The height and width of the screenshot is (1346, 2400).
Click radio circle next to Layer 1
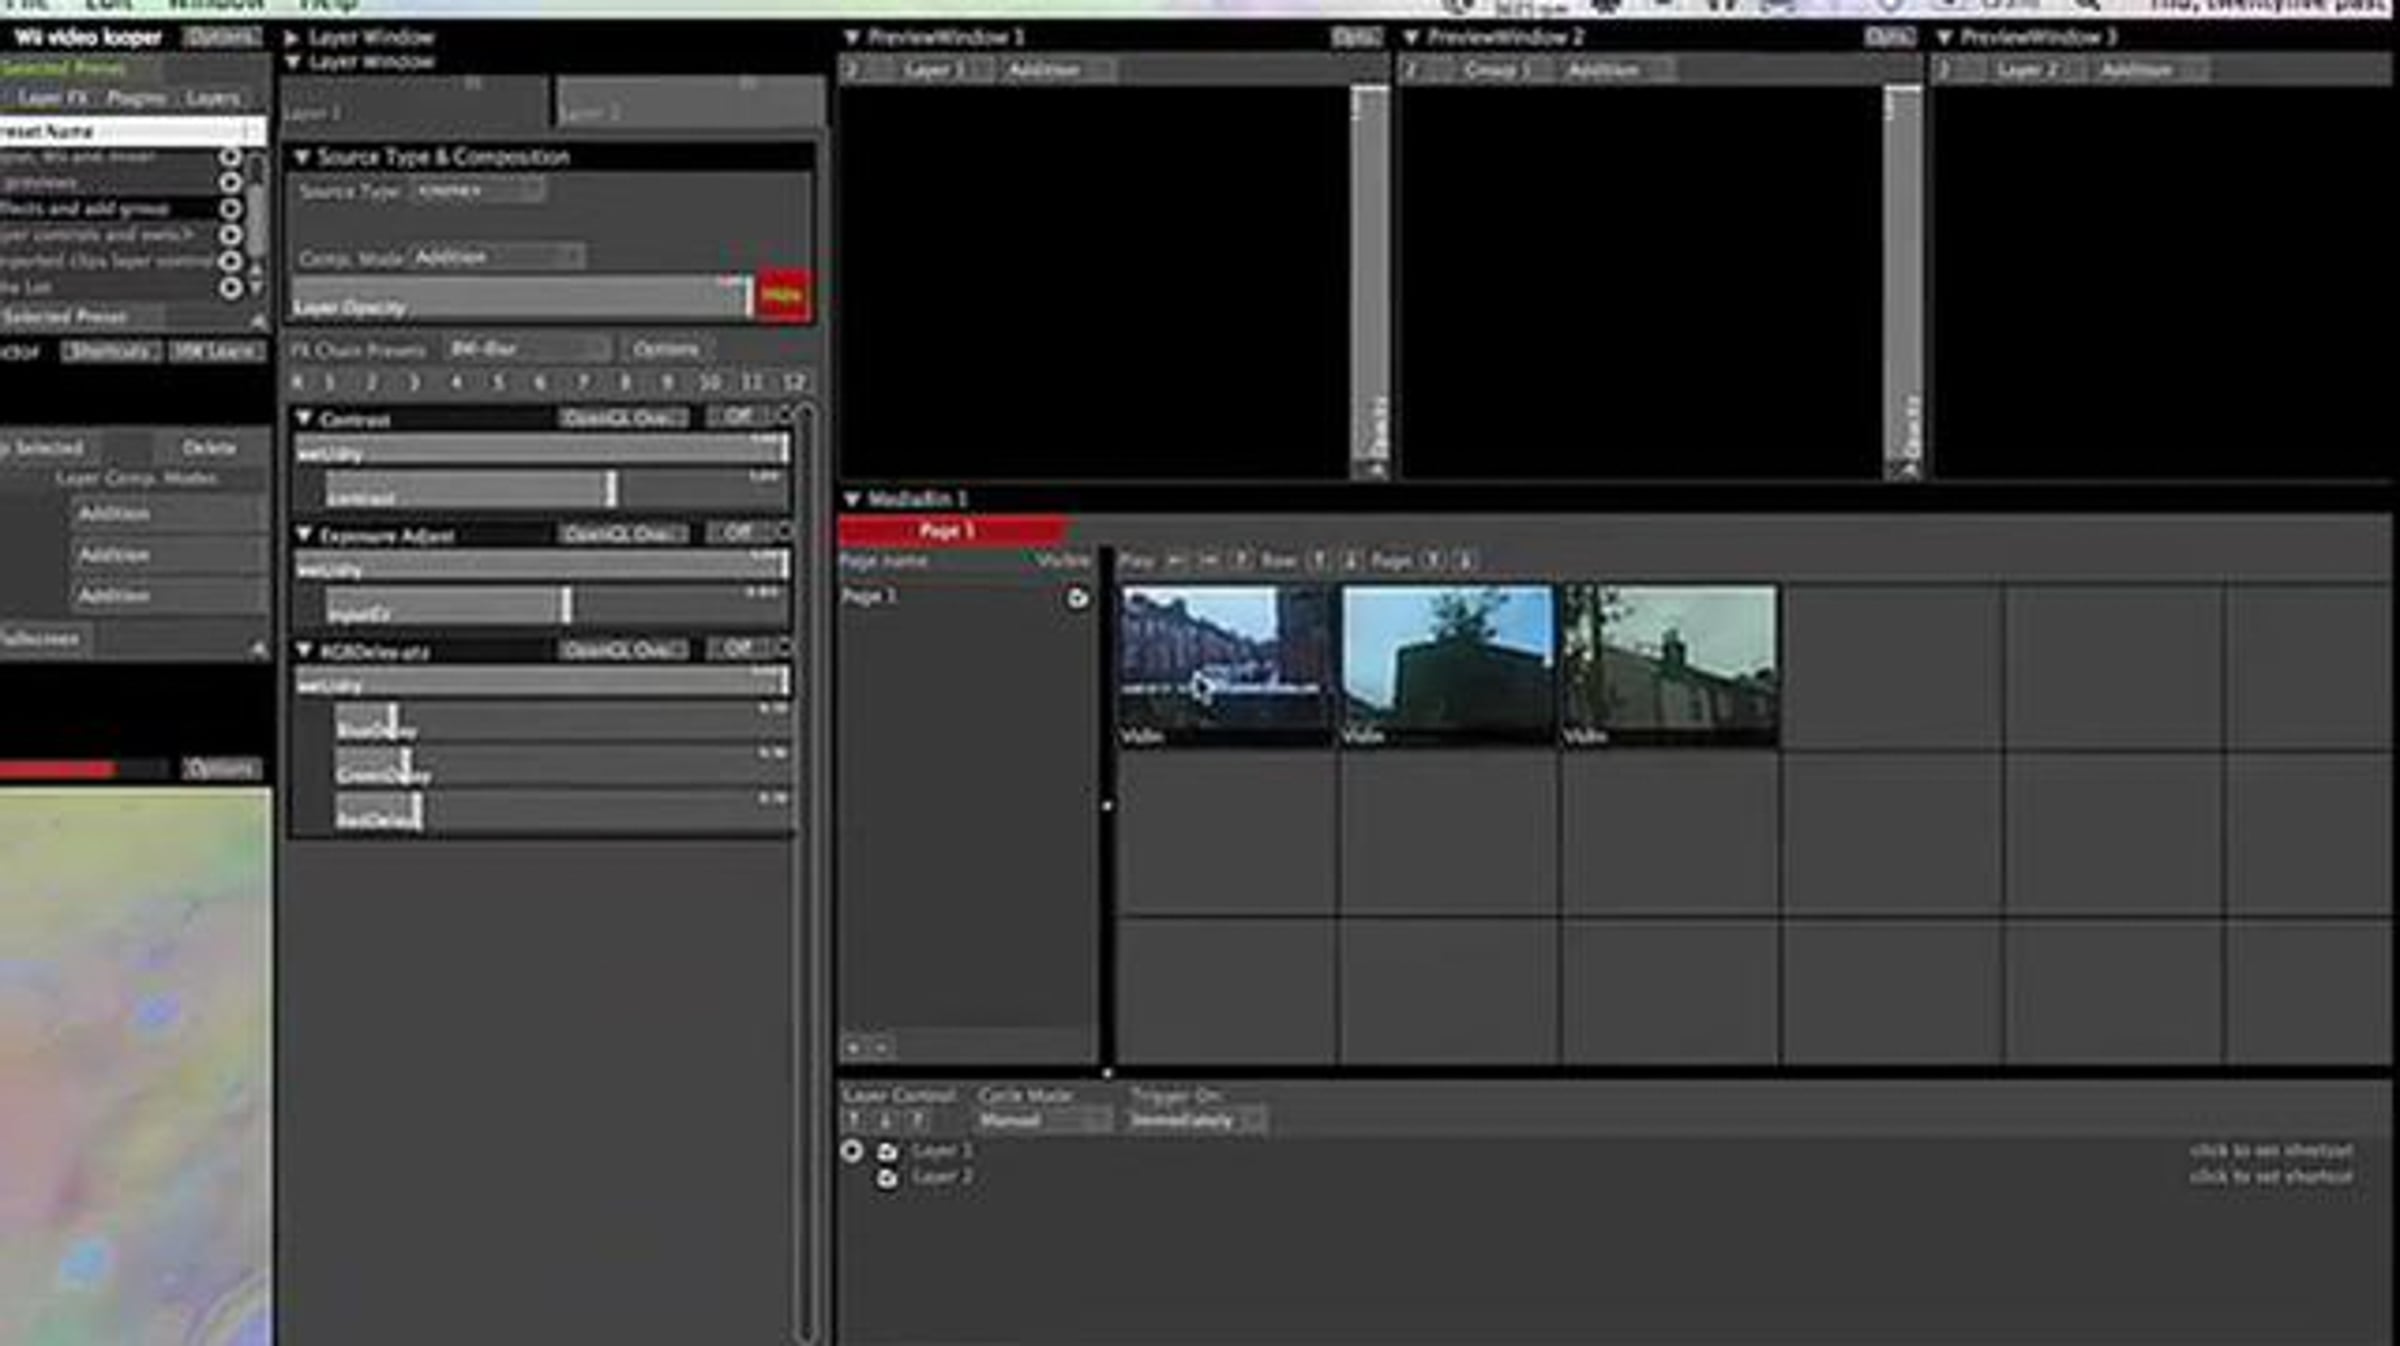pos(852,1151)
